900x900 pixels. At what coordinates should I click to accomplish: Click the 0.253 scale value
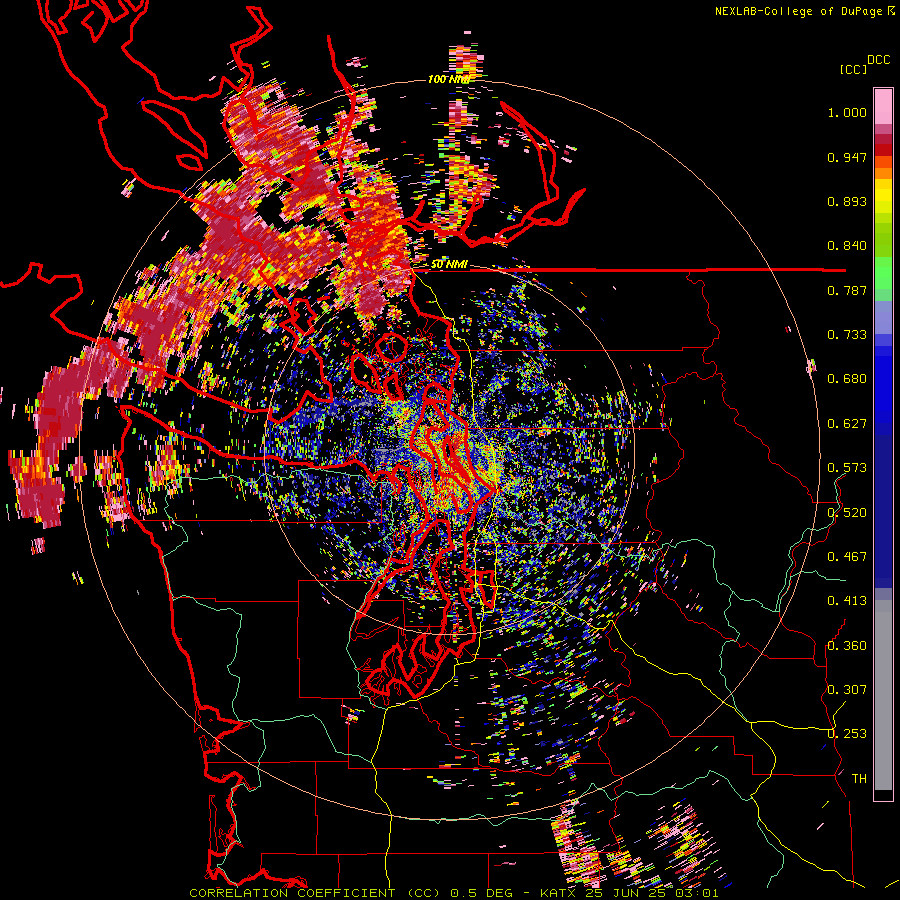coord(847,734)
